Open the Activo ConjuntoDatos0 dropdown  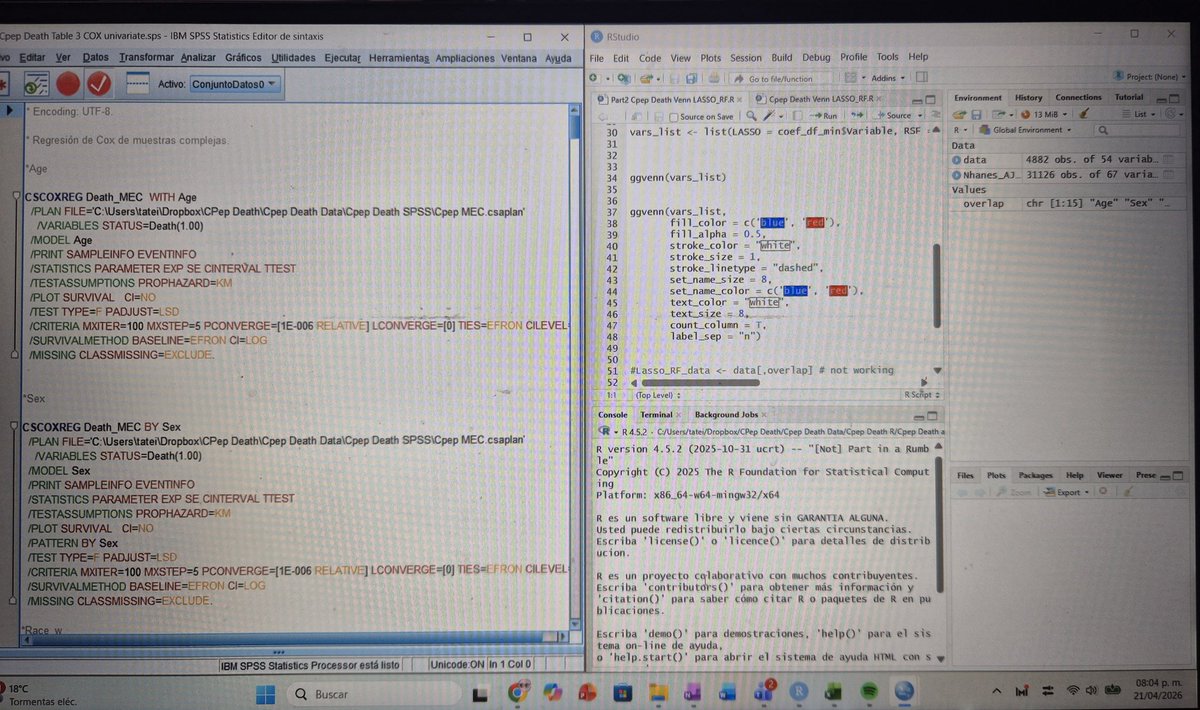[234, 84]
